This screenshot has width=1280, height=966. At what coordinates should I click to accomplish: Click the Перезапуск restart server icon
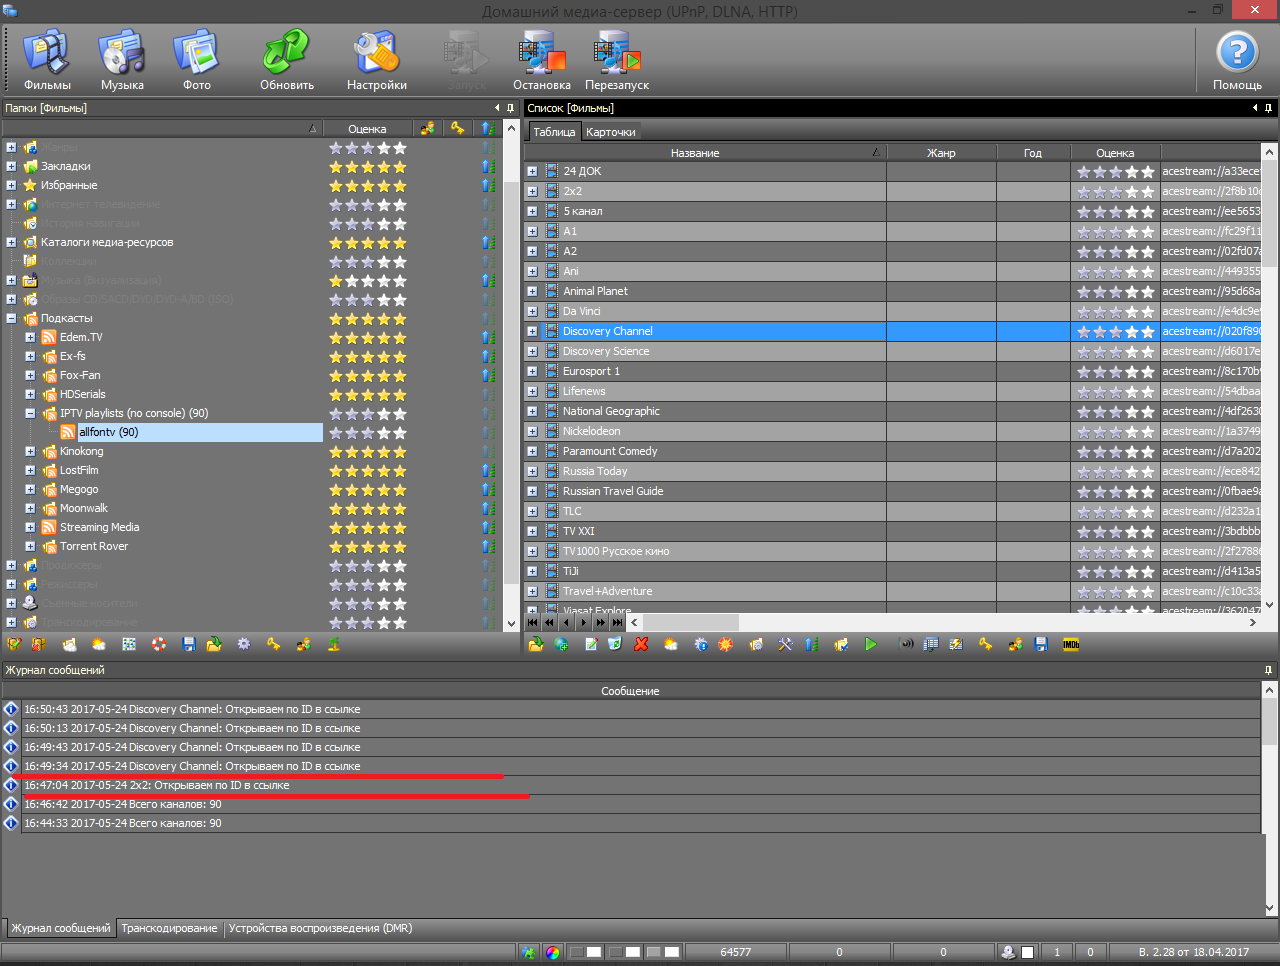coord(616,60)
